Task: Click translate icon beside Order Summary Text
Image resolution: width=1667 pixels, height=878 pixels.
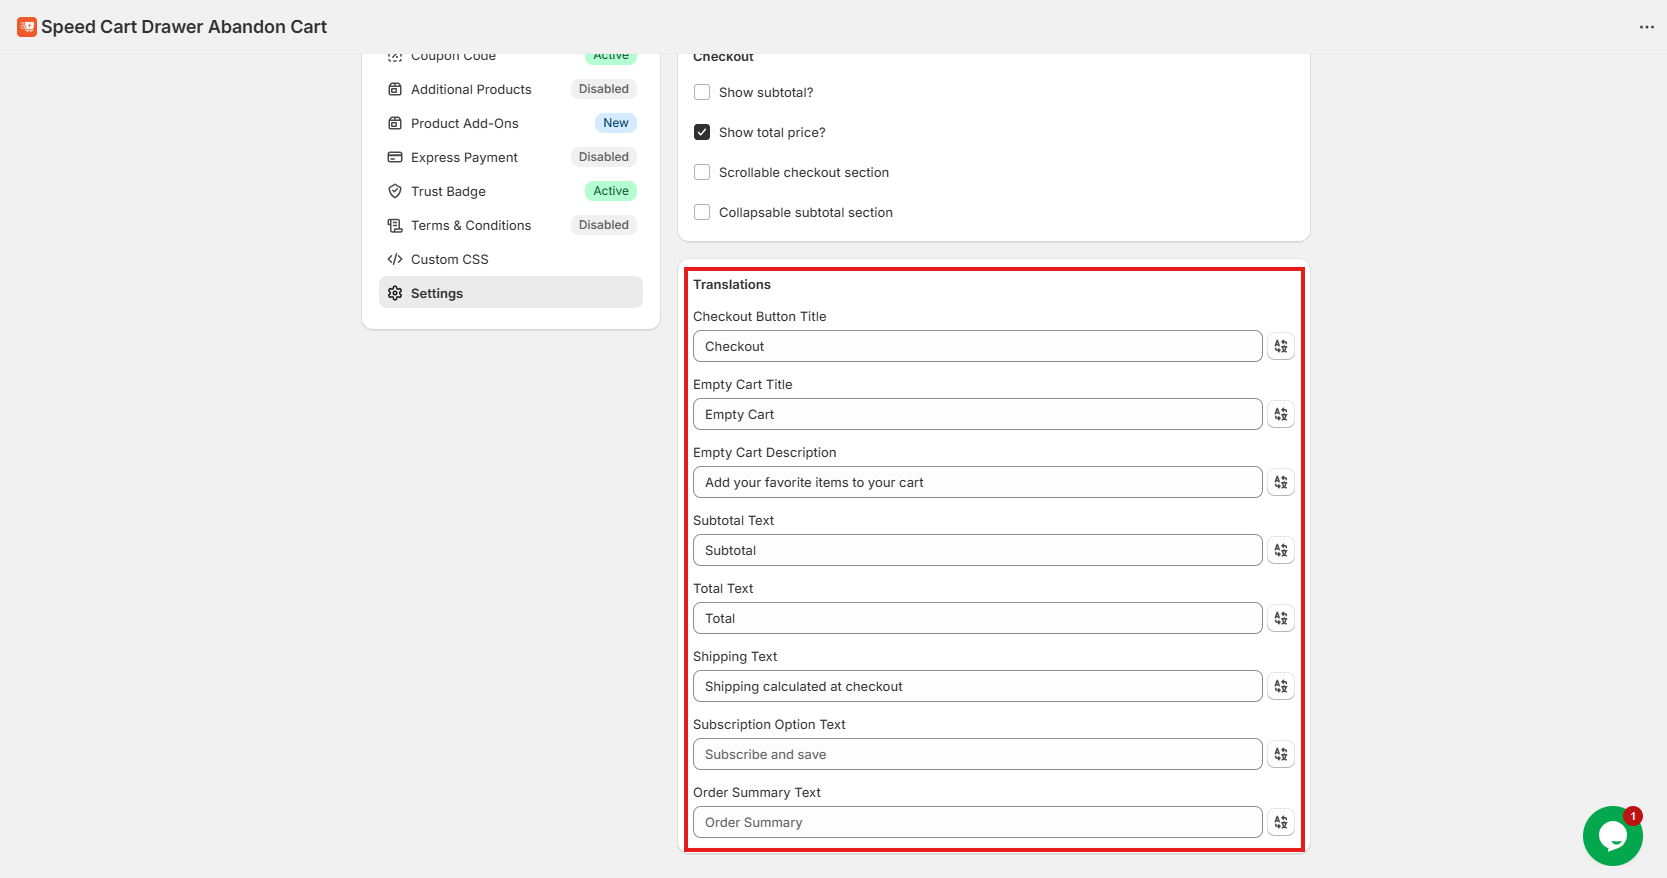Action: pyautogui.click(x=1280, y=822)
